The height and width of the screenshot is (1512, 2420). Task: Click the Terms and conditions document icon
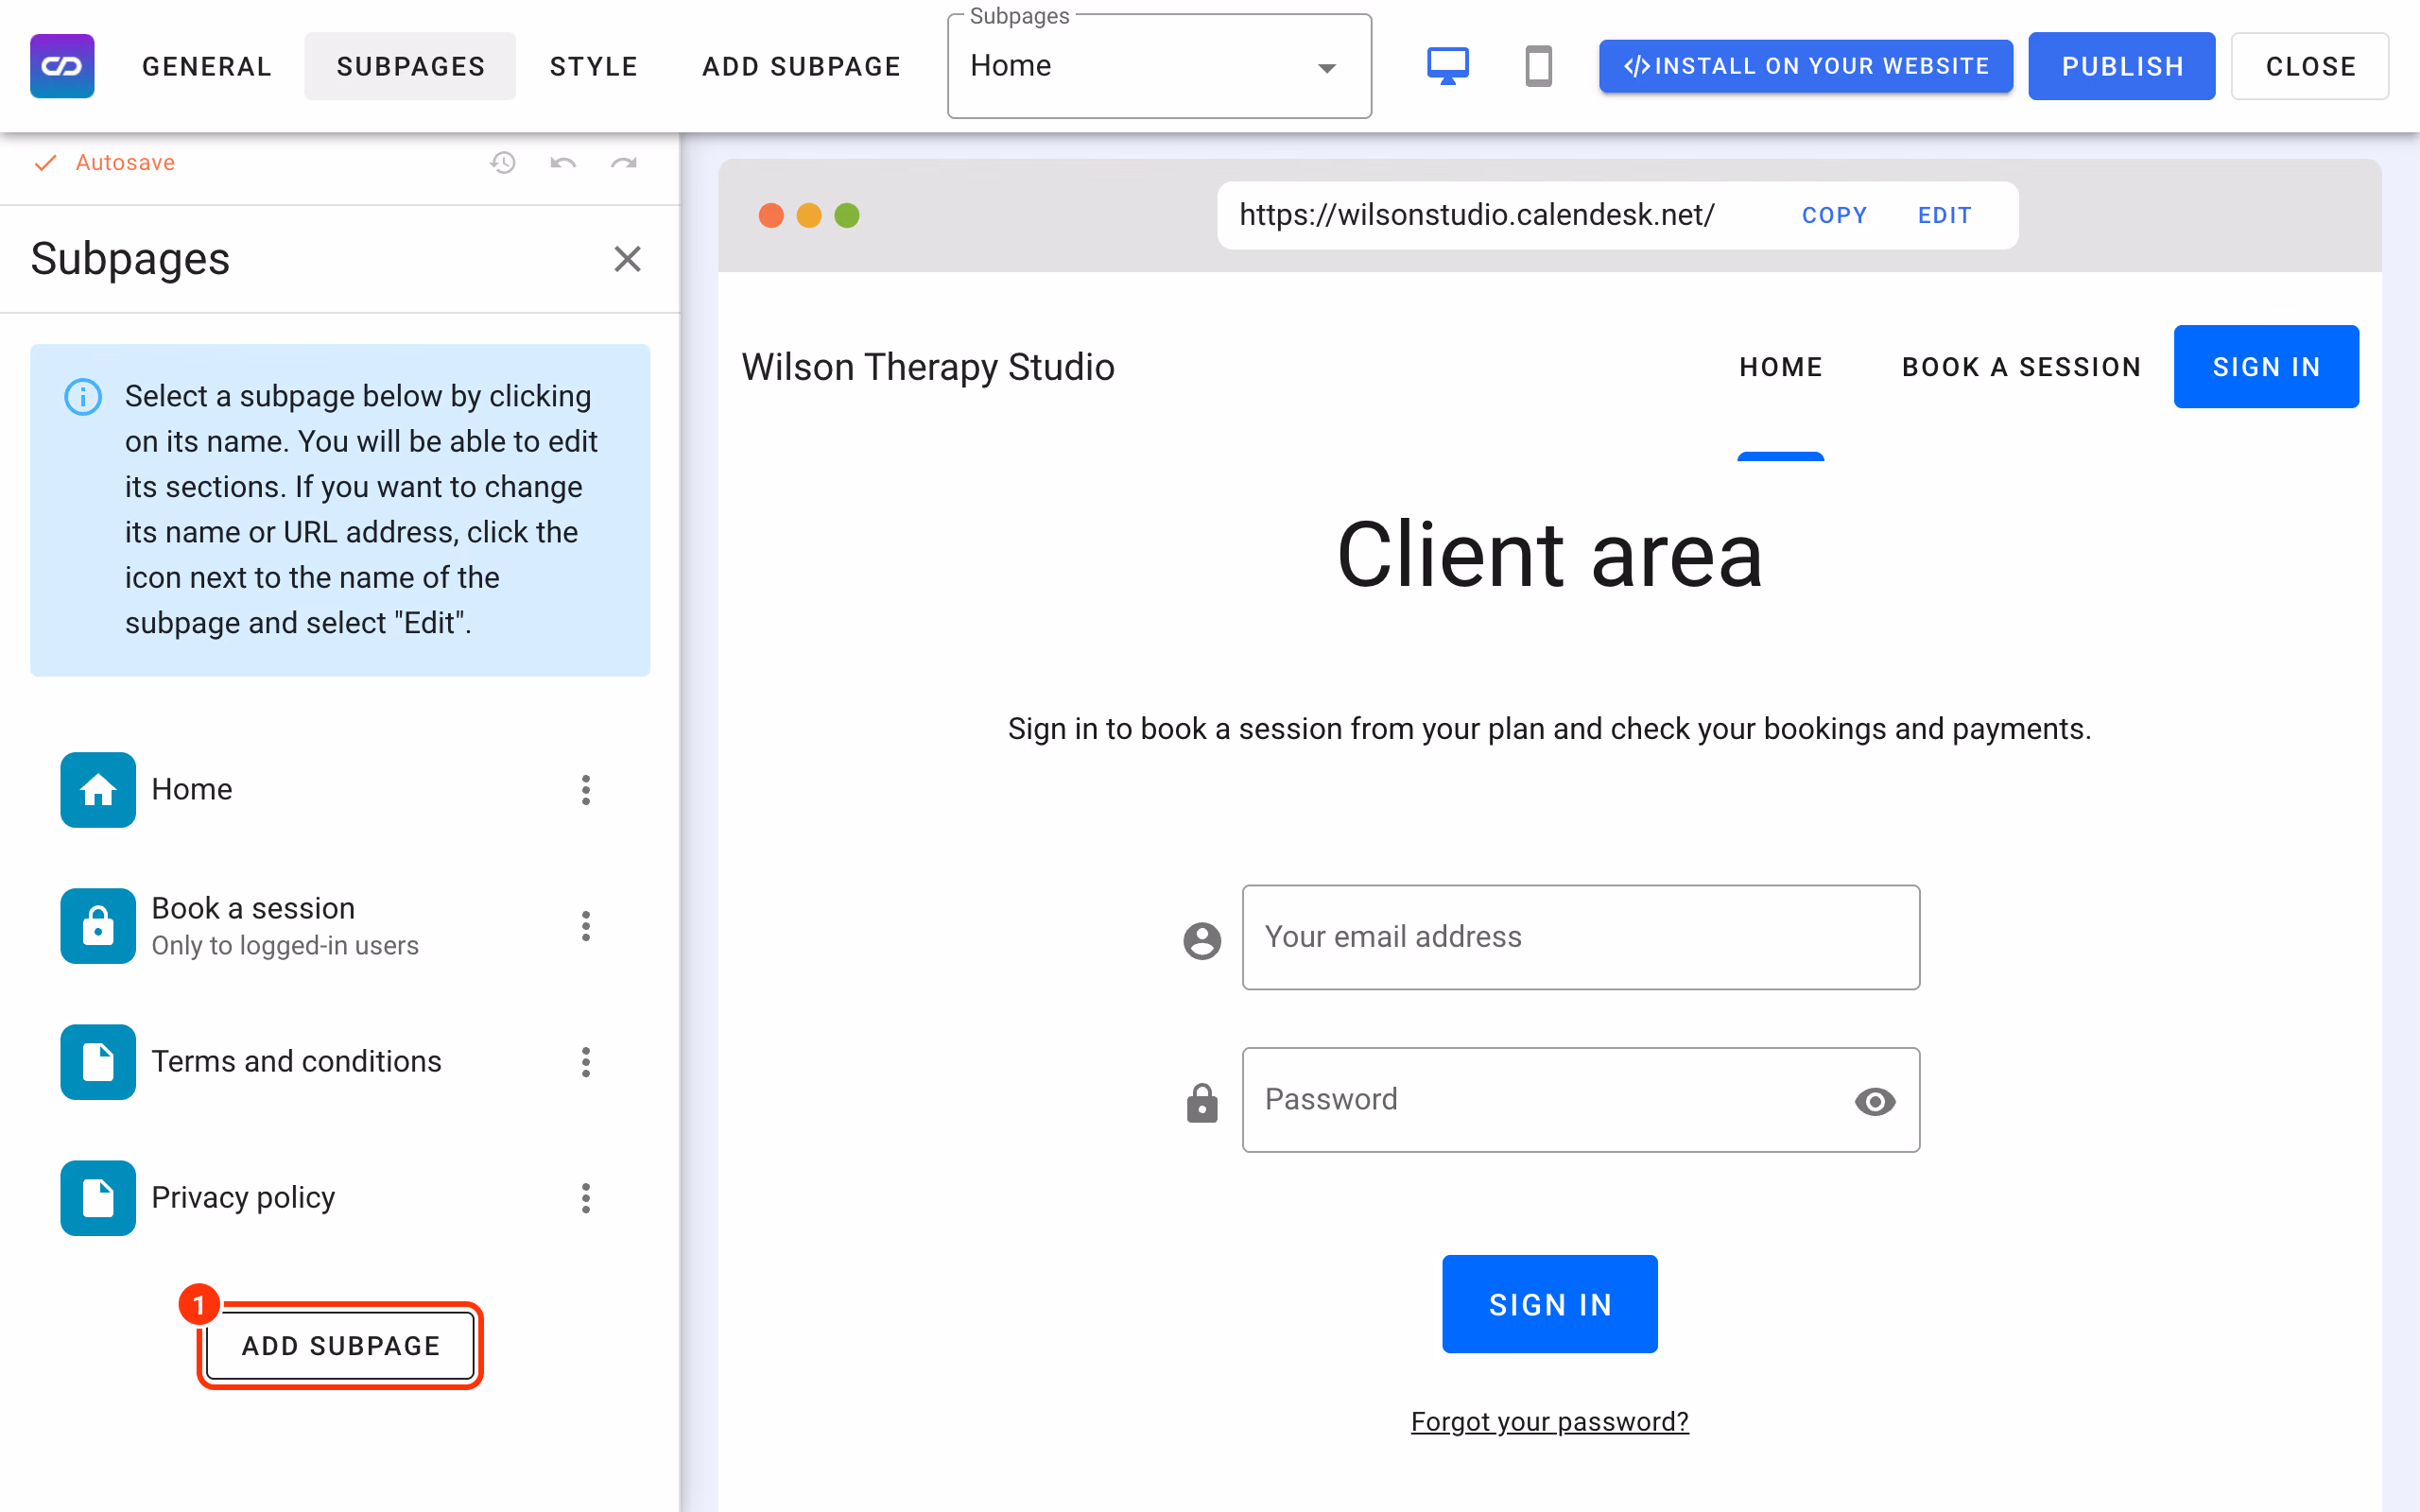98,1062
